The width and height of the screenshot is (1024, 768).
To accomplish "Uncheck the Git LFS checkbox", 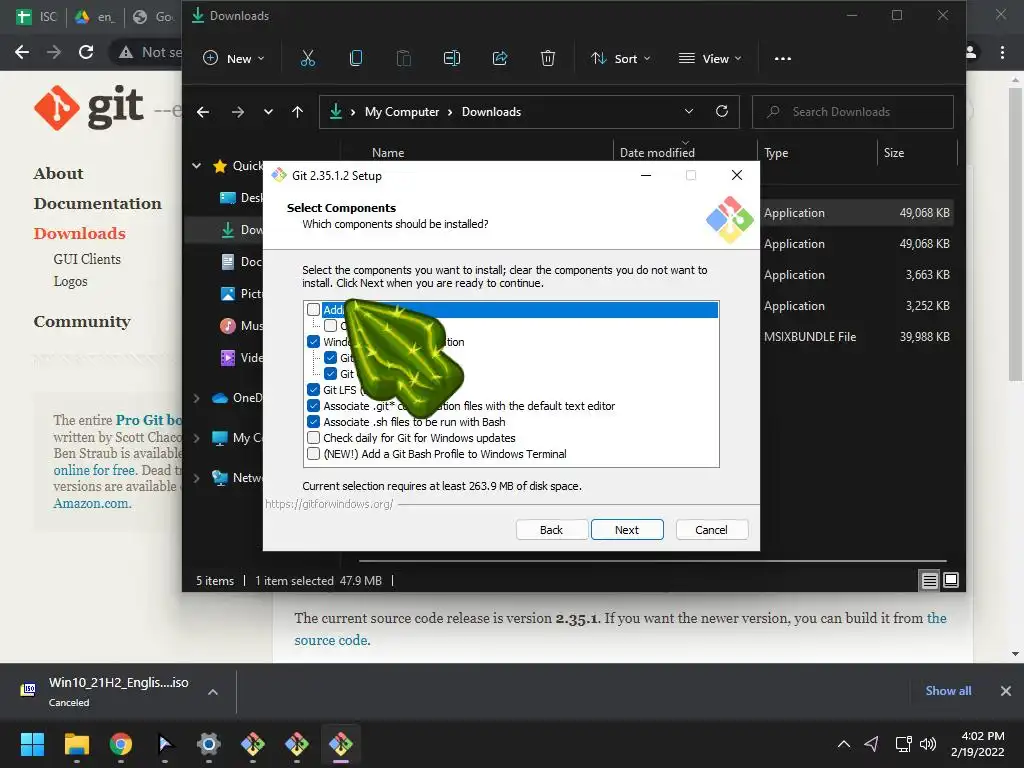I will [313, 390].
